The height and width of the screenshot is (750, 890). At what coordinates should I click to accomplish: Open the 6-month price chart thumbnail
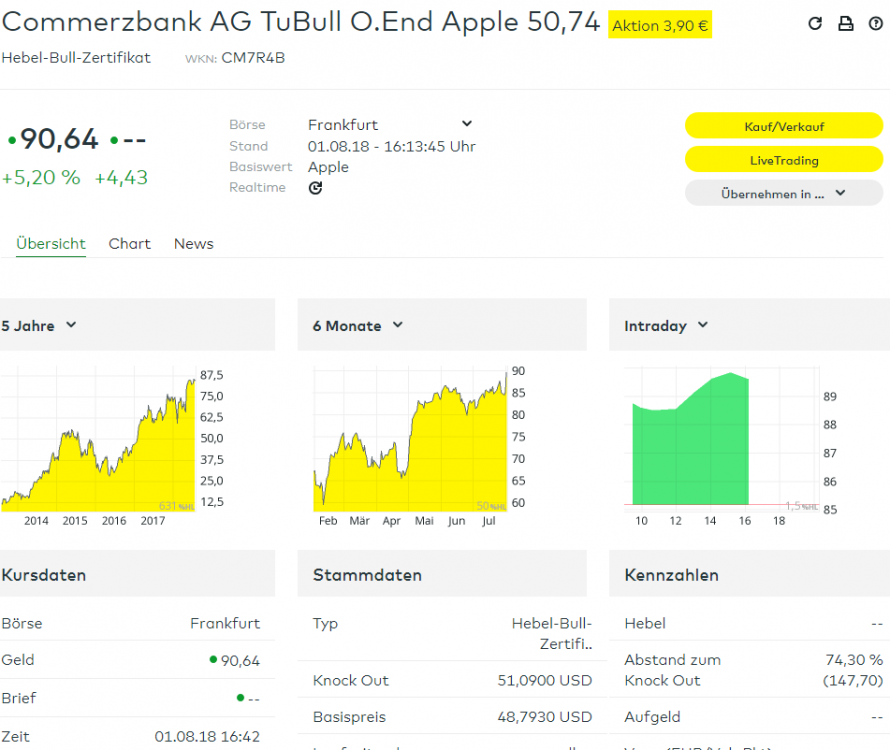(410, 440)
